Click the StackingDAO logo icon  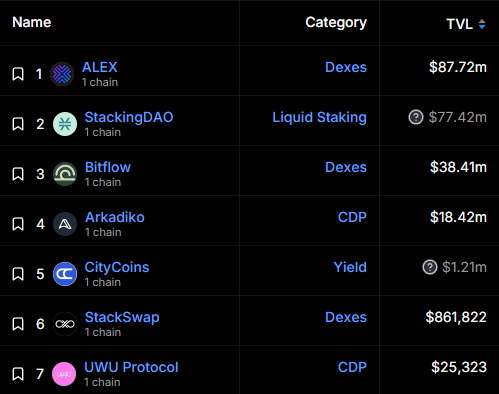pos(65,124)
